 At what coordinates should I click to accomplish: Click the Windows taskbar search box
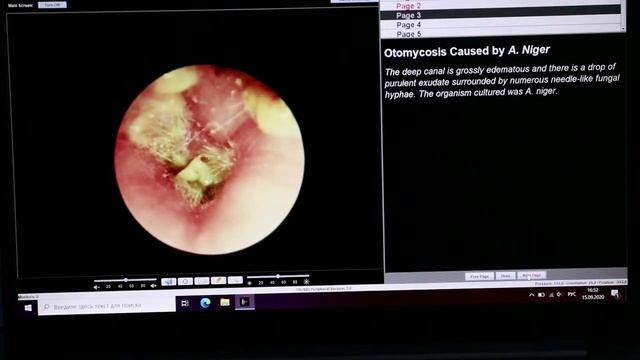point(107,306)
